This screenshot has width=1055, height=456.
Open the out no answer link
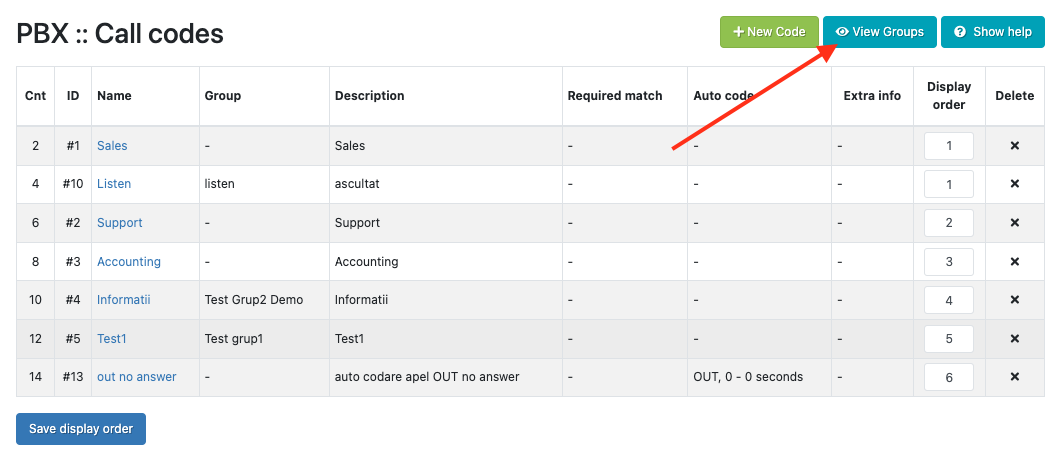tap(137, 377)
